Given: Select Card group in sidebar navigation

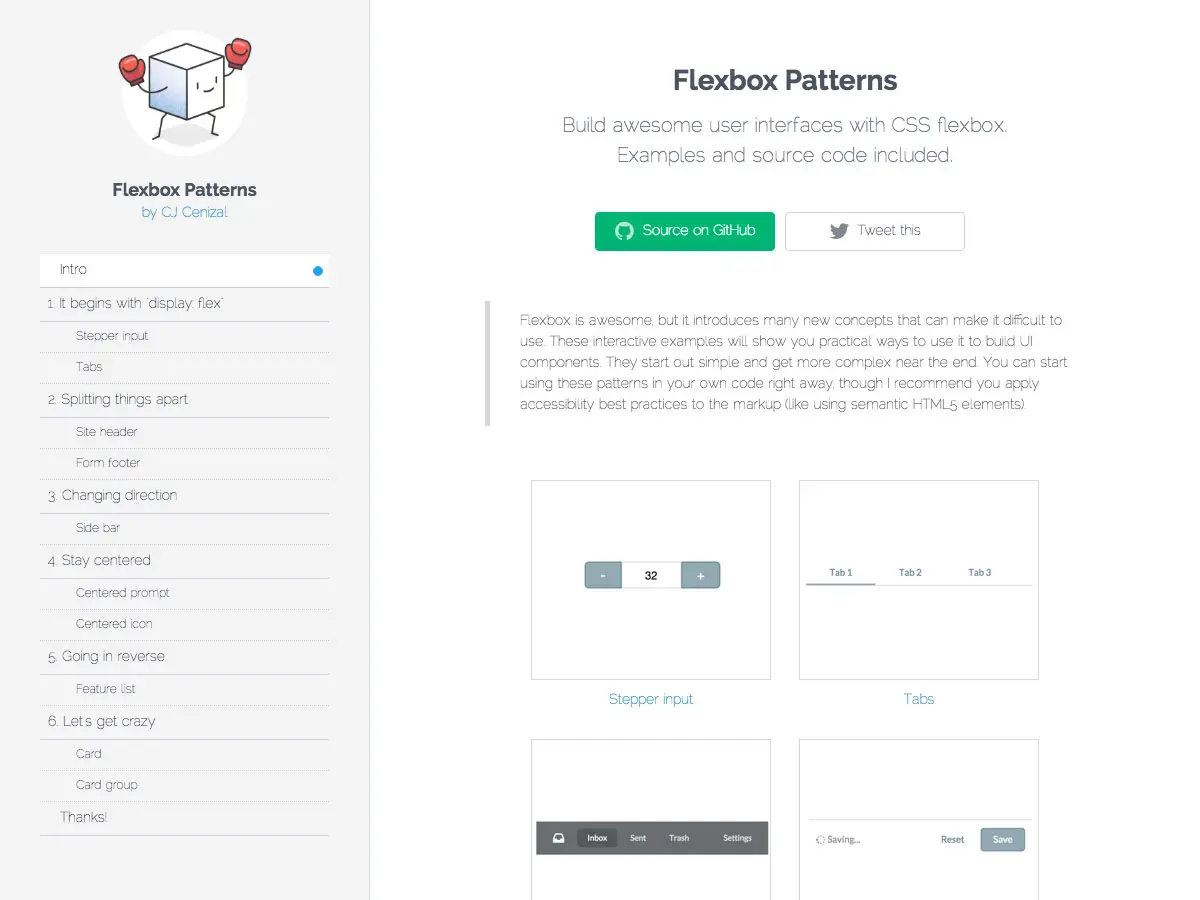Looking at the screenshot, I should [x=107, y=785].
